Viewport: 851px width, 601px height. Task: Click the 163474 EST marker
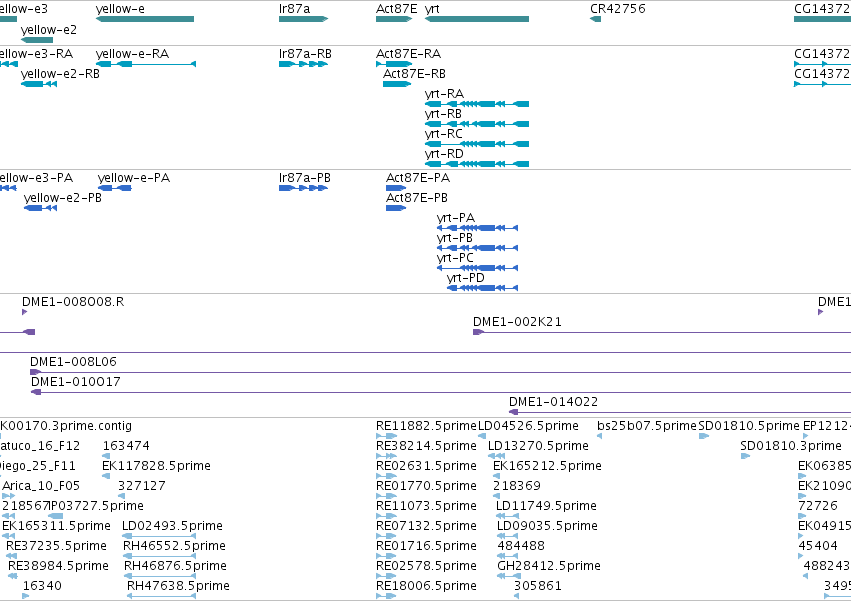[106, 456]
